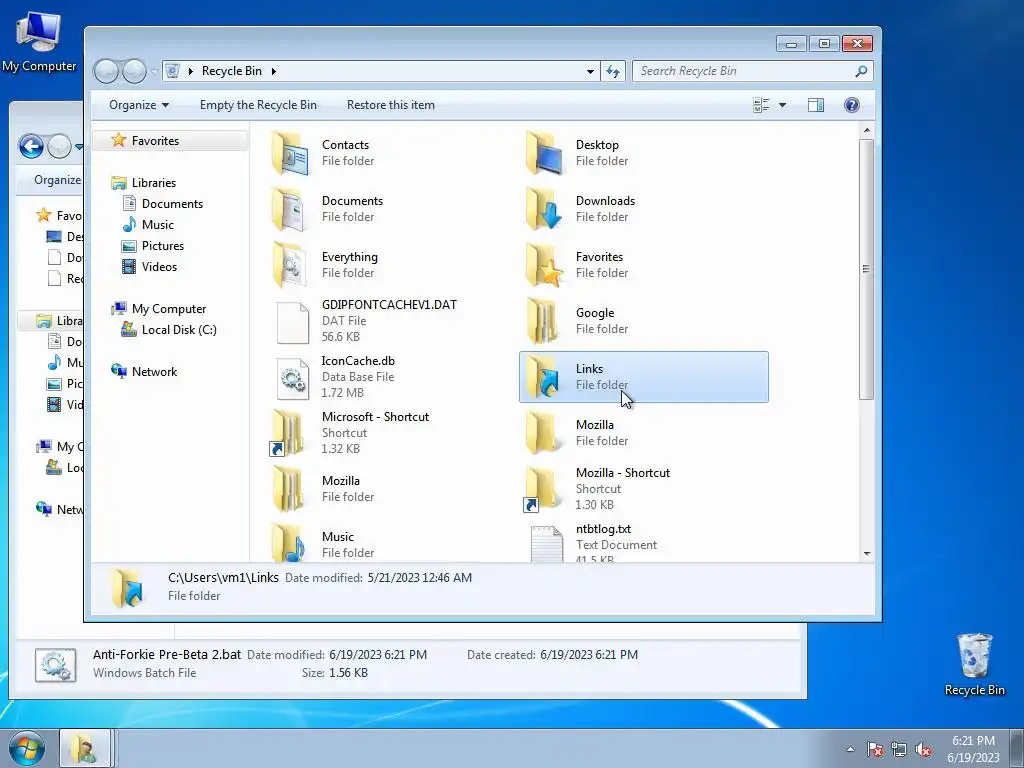Select the ntbtlog.txt document icon

pos(547,544)
